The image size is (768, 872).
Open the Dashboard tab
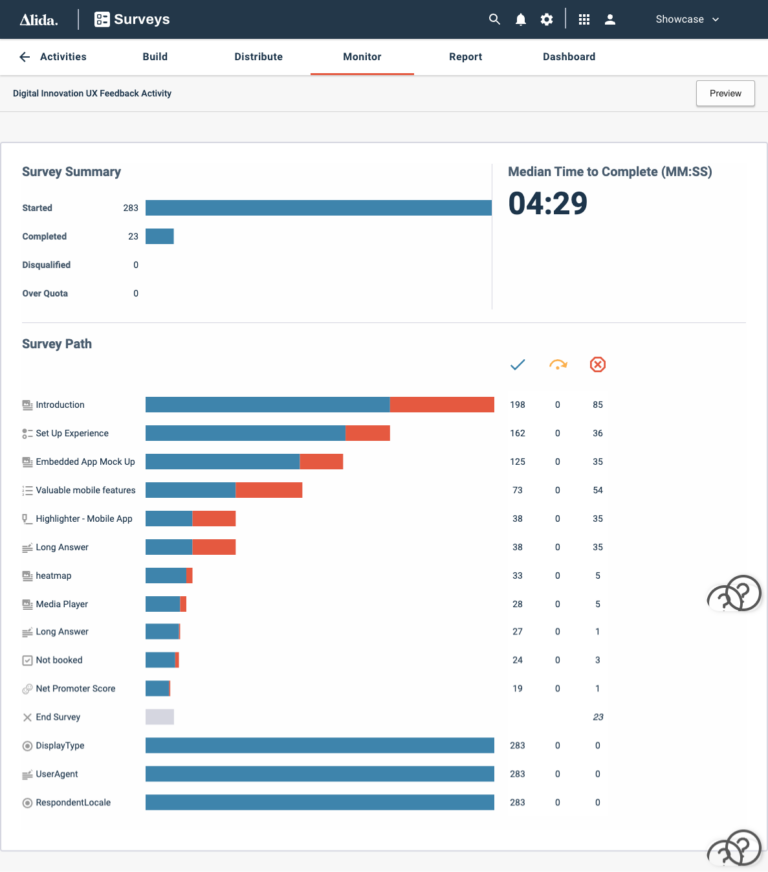tap(569, 57)
